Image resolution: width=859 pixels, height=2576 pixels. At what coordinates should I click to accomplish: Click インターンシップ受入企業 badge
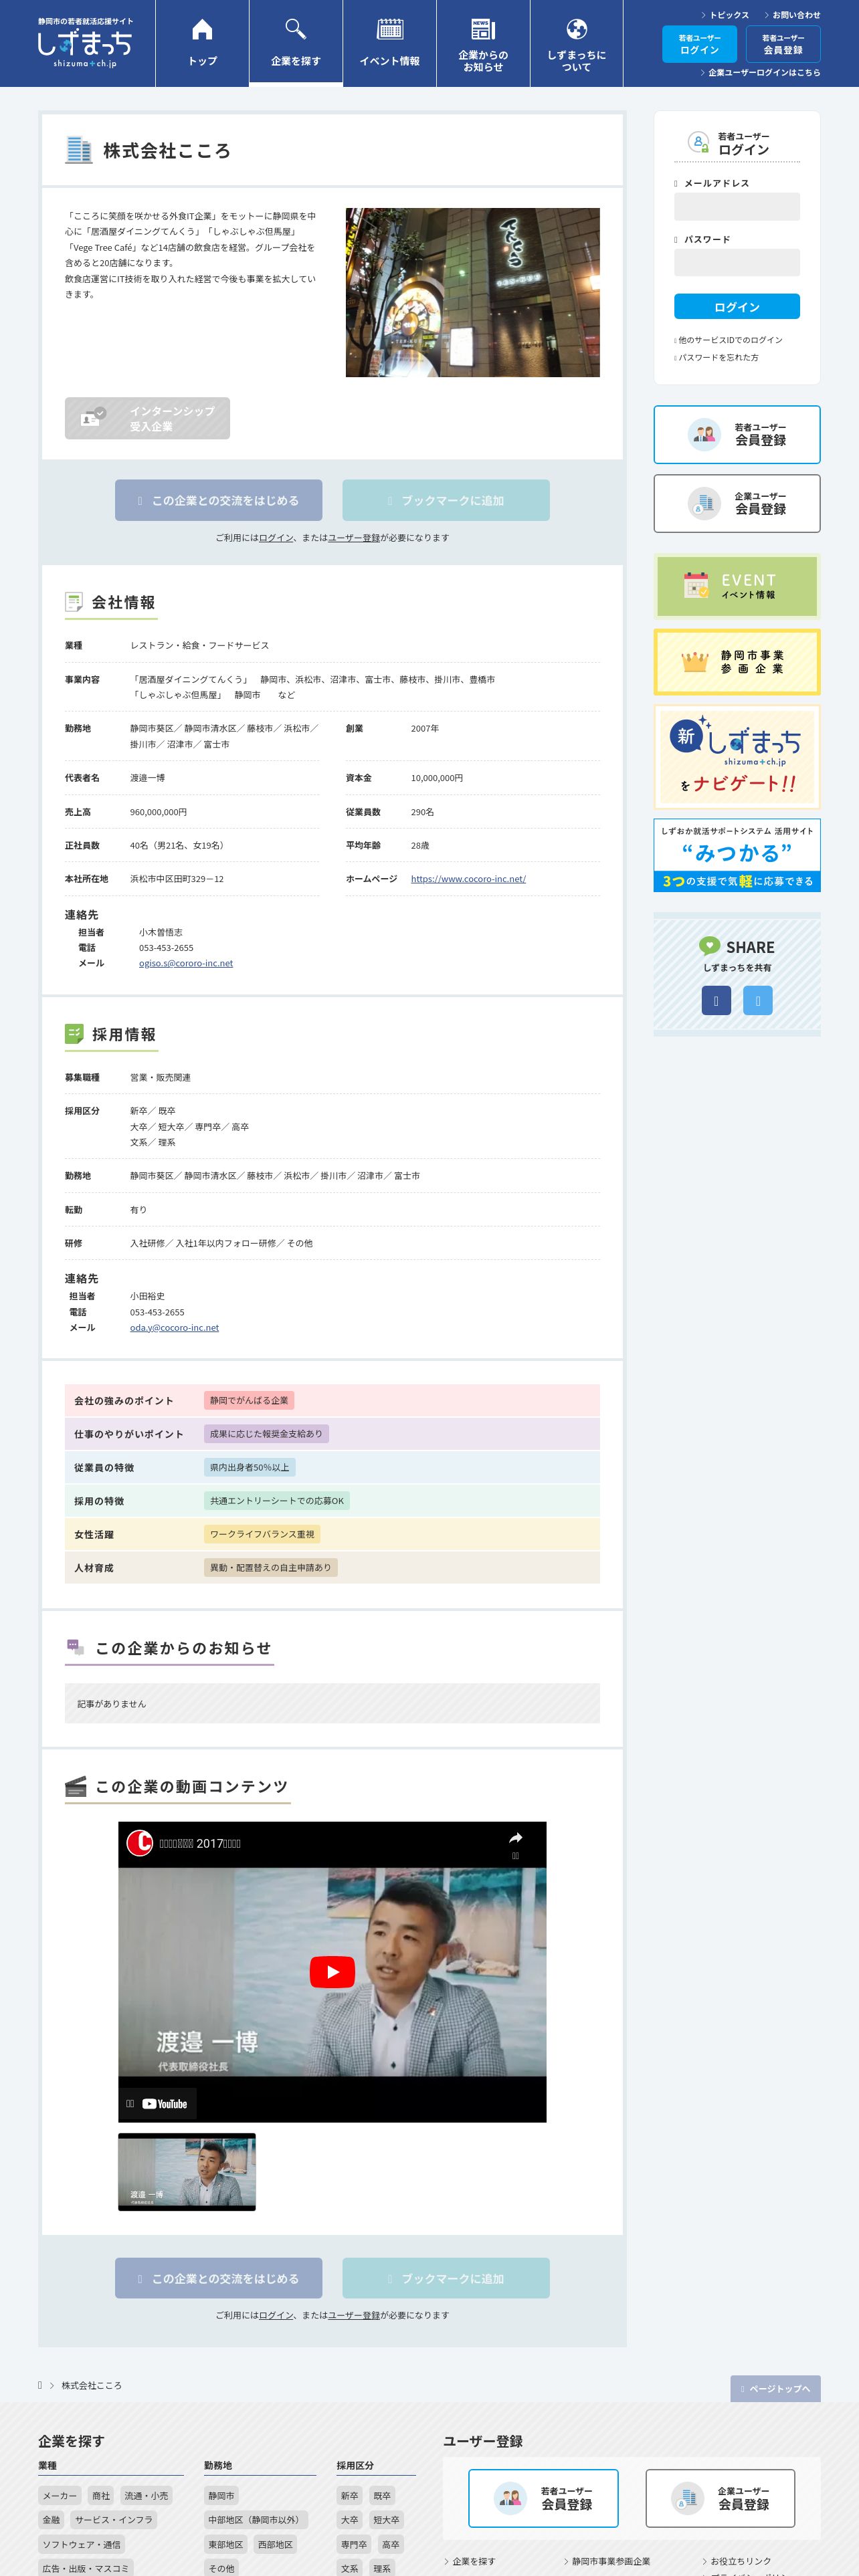(x=147, y=418)
